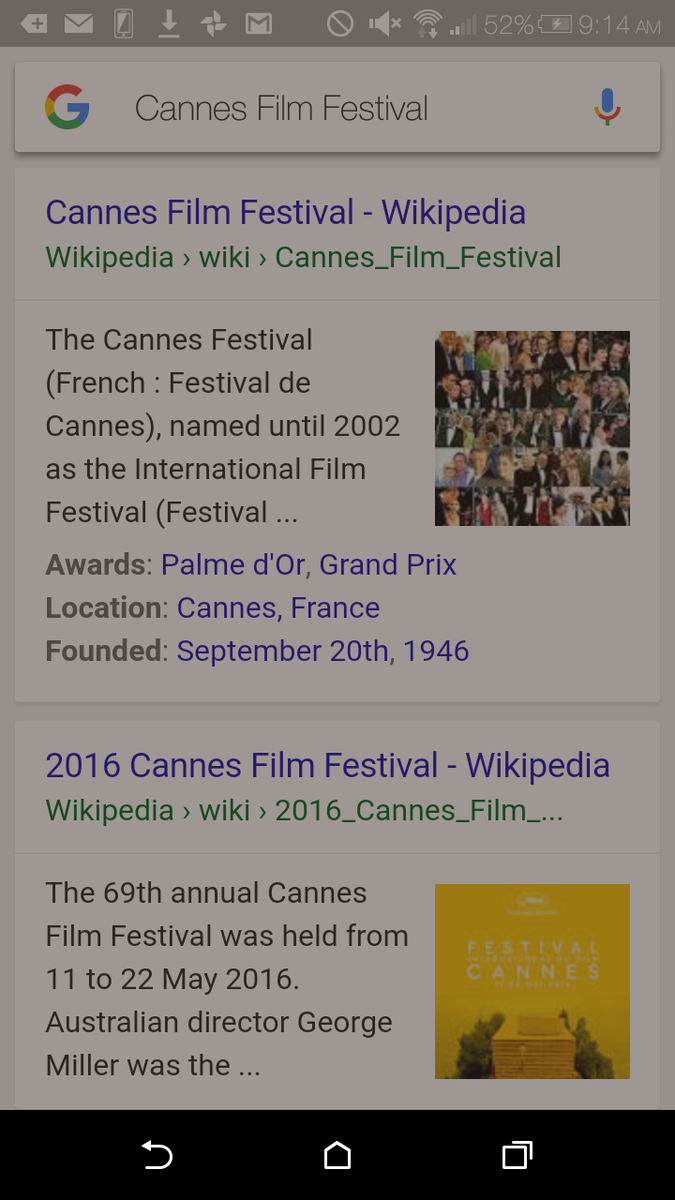Open Cannes Film Festival - Wikedia result
675x1200 pixels.
(x=285, y=212)
